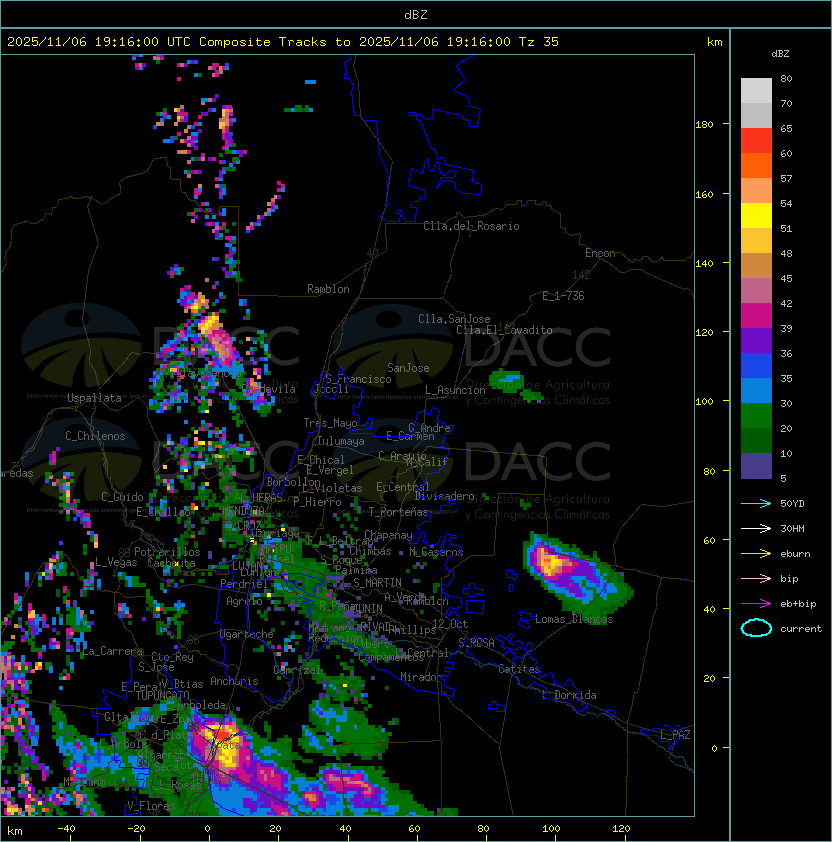Click the 'Carrizal' map label

pos(297,670)
